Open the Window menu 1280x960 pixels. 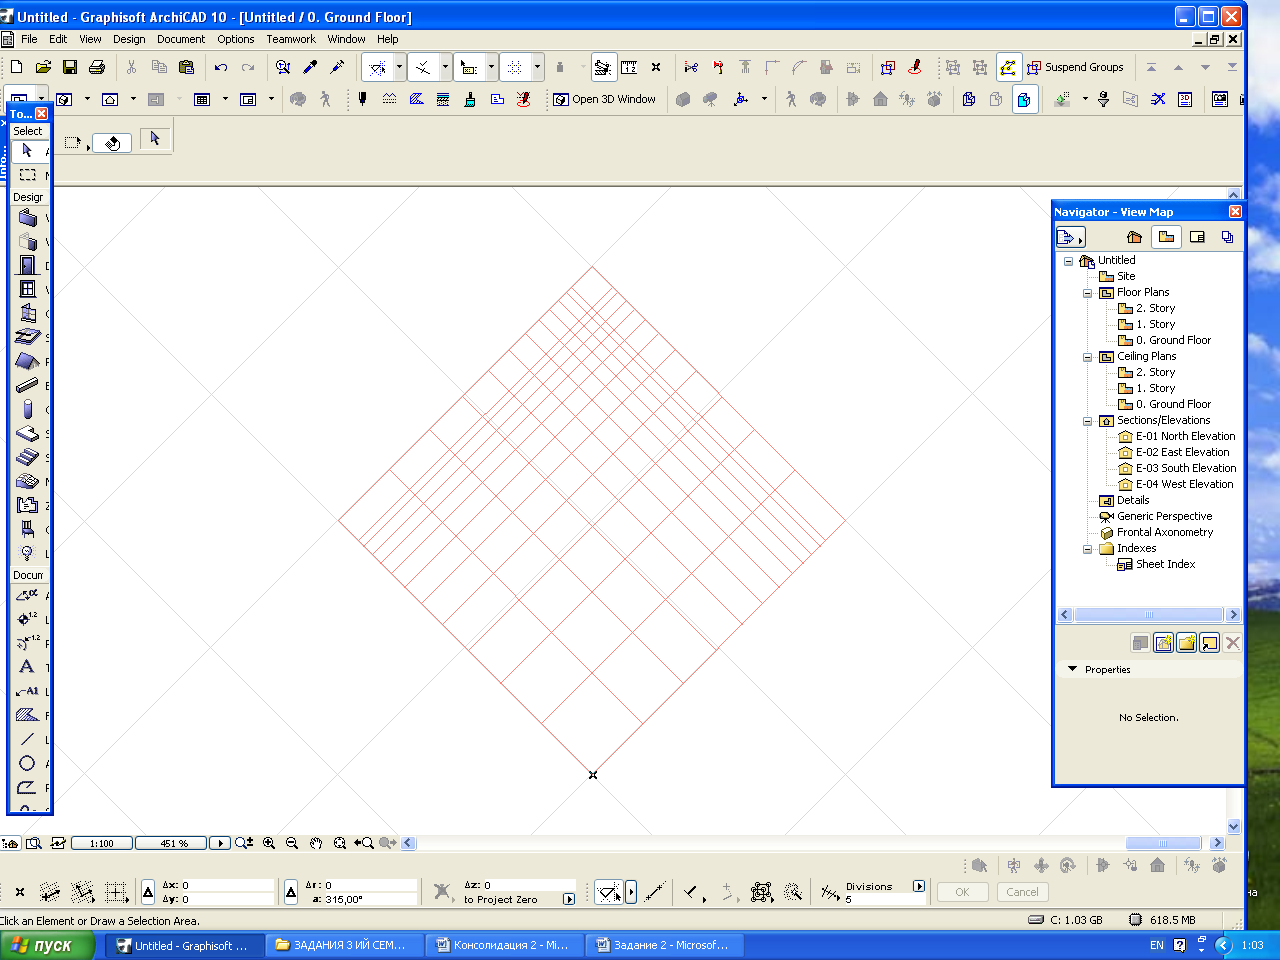pyautogui.click(x=346, y=39)
